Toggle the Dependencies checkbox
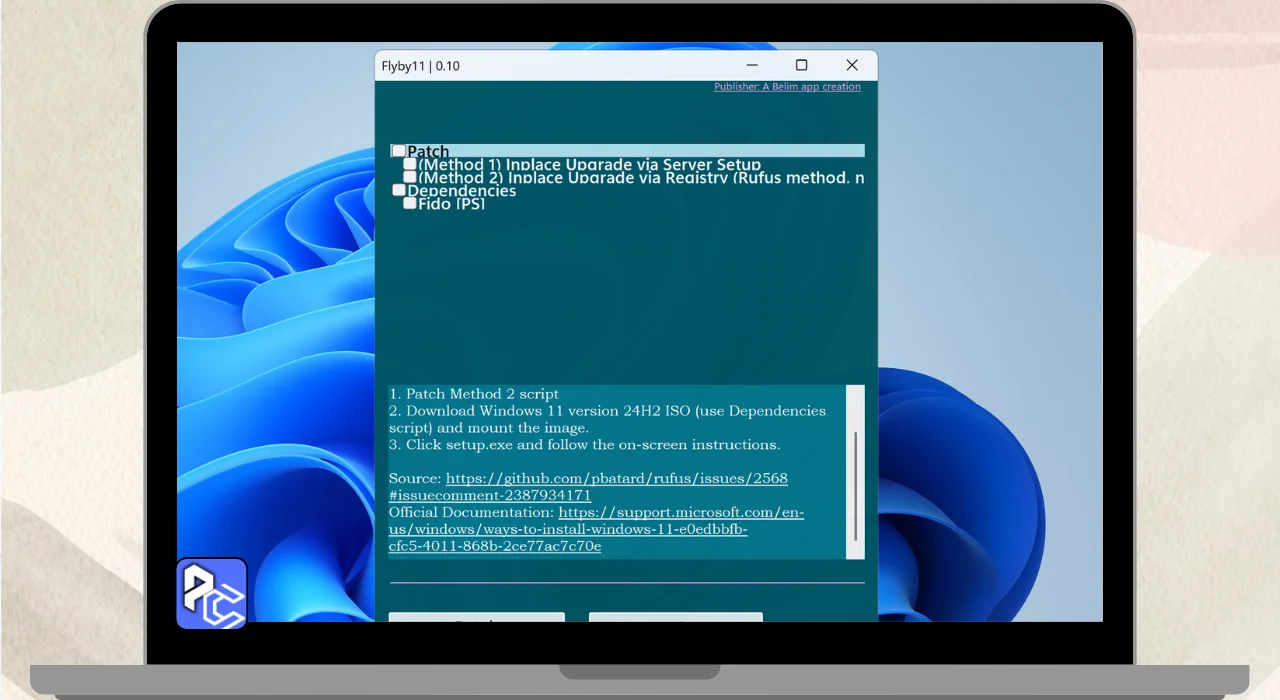The height and width of the screenshot is (700, 1280). [x=399, y=190]
